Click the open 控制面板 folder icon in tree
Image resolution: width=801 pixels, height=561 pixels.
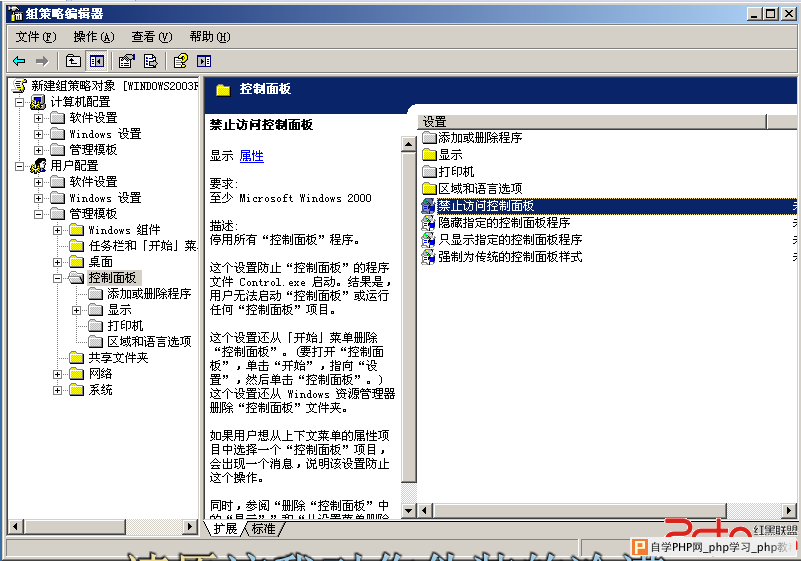point(77,278)
